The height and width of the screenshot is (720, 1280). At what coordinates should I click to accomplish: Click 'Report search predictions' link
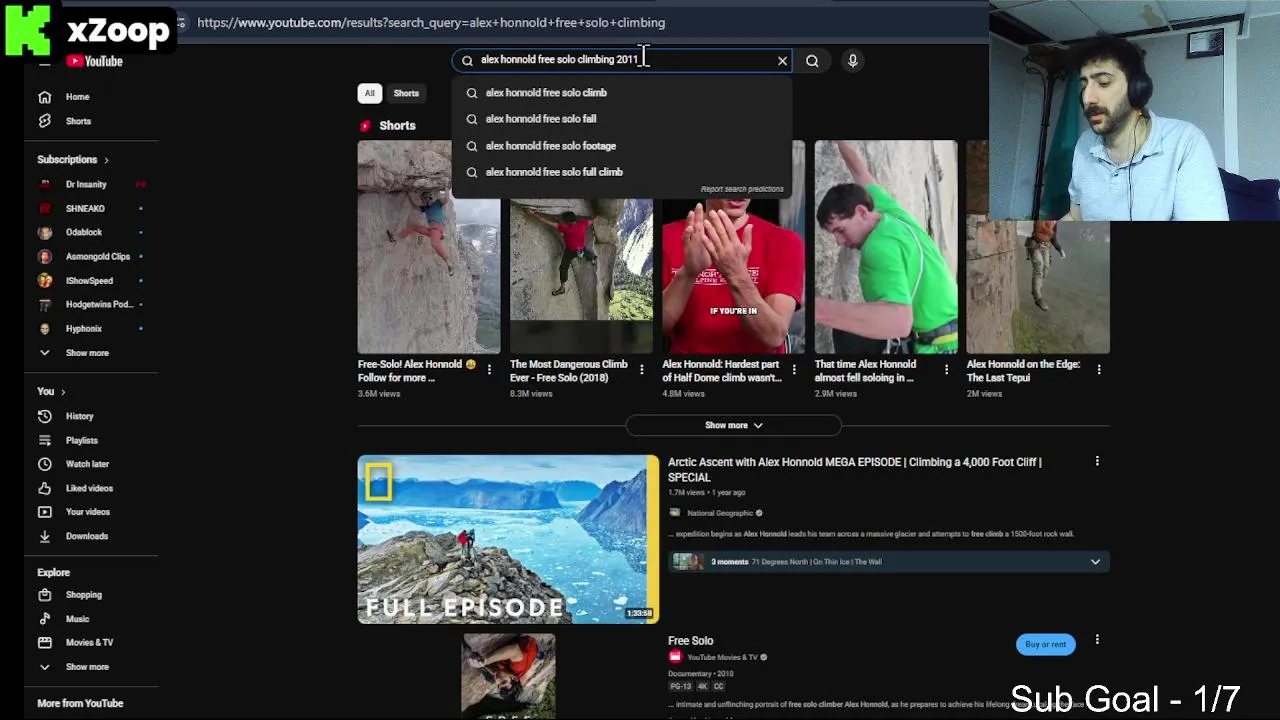coord(742,189)
